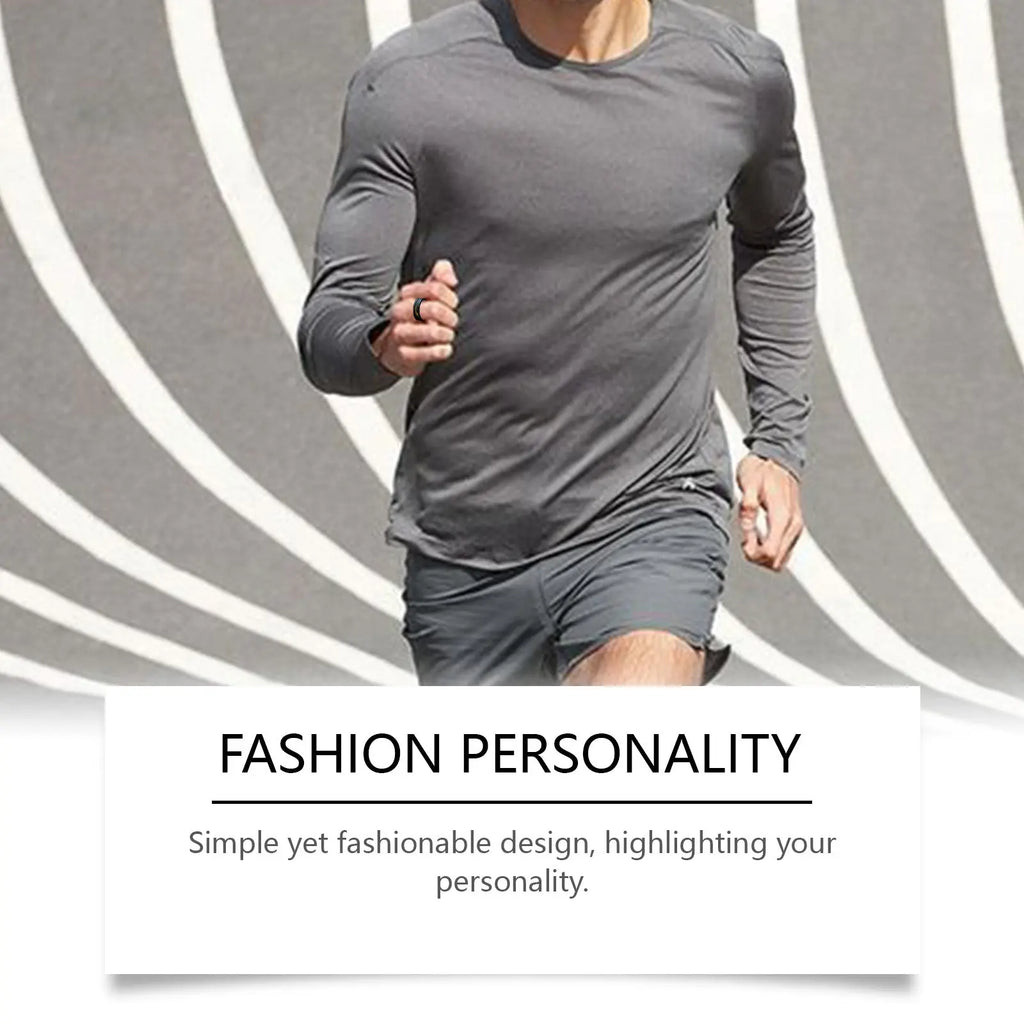Click the small dark mark on the shirt shoulder
Screen dimensions: 1024x1024
[370, 86]
